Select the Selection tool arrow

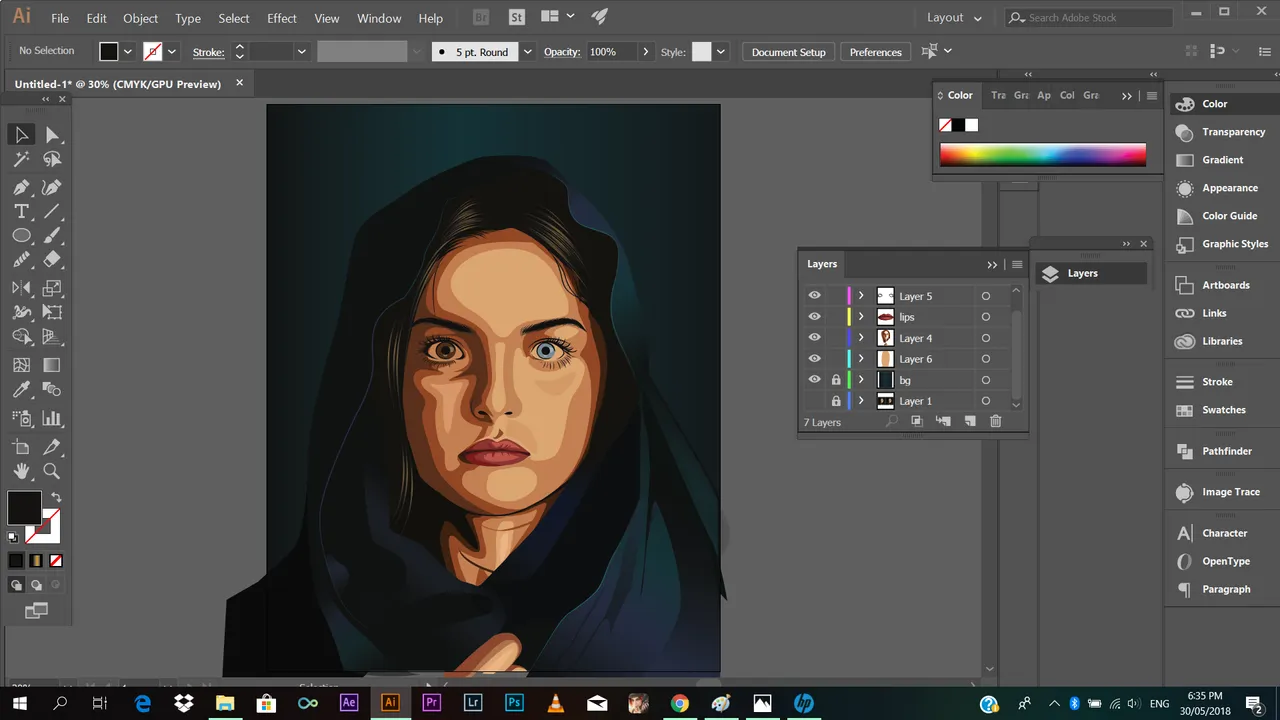(x=21, y=134)
